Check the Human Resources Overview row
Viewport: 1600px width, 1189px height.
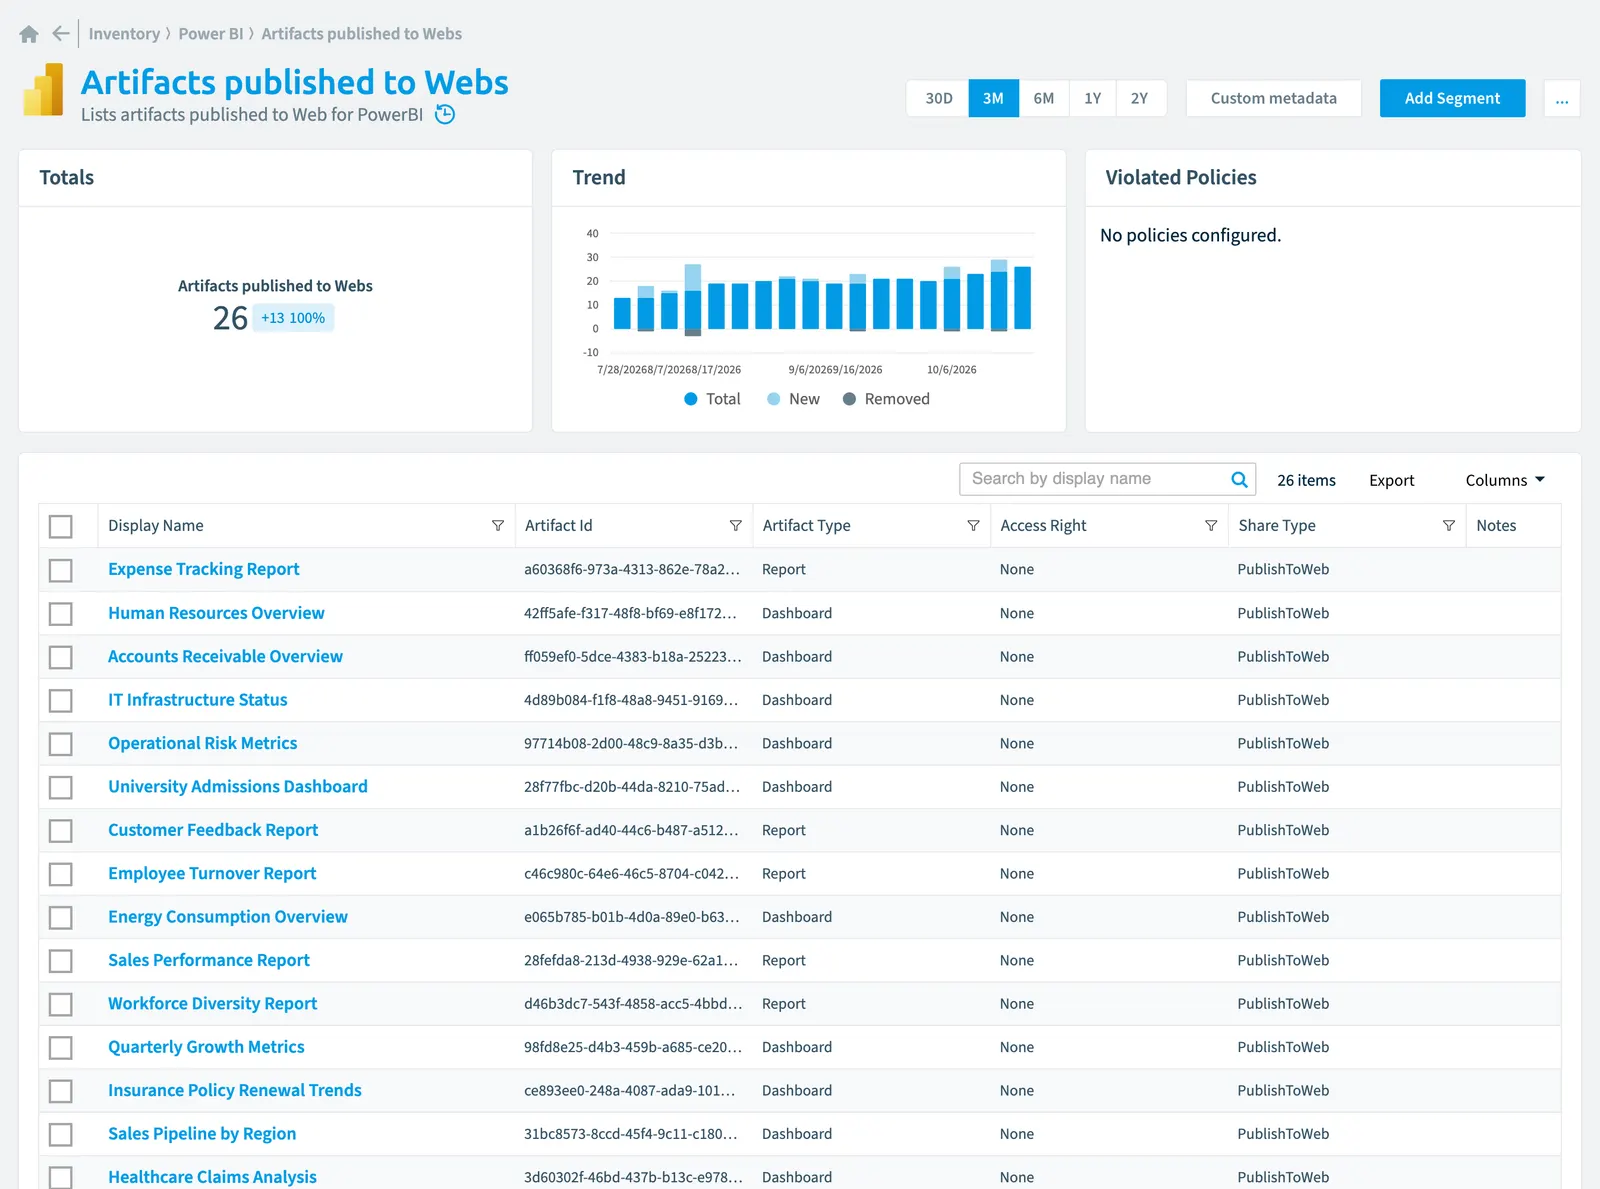click(61, 613)
